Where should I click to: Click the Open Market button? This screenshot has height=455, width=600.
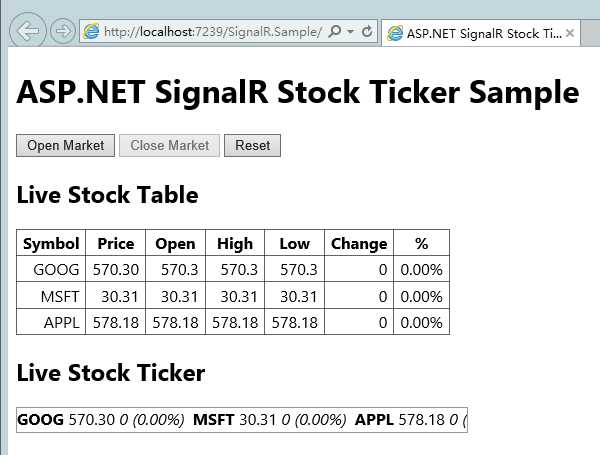pyautogui.click(x=65, y=145)
